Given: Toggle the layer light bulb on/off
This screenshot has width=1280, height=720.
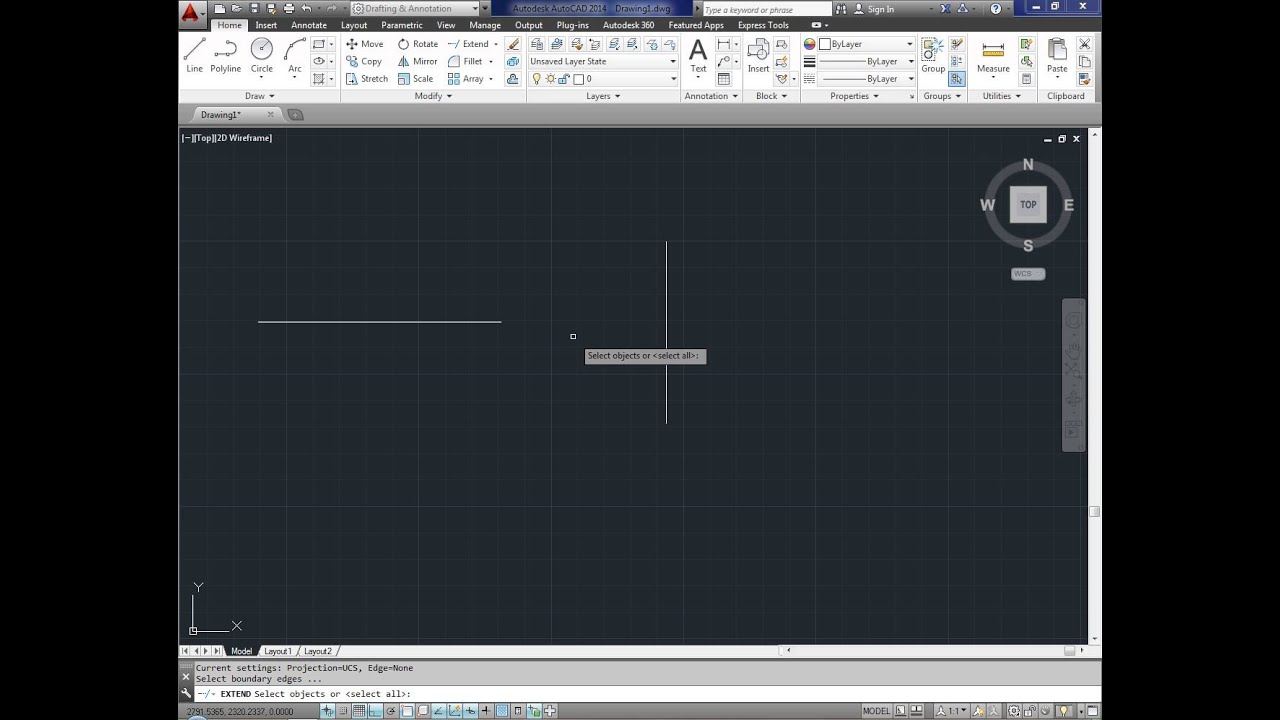Looking at the screenshot, I should tap(536, 78).
